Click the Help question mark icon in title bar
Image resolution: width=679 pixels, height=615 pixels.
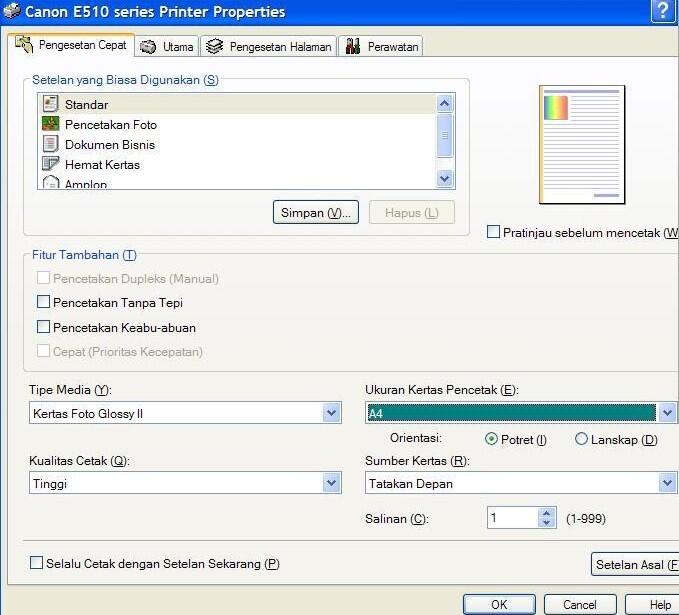click(663, 11)
